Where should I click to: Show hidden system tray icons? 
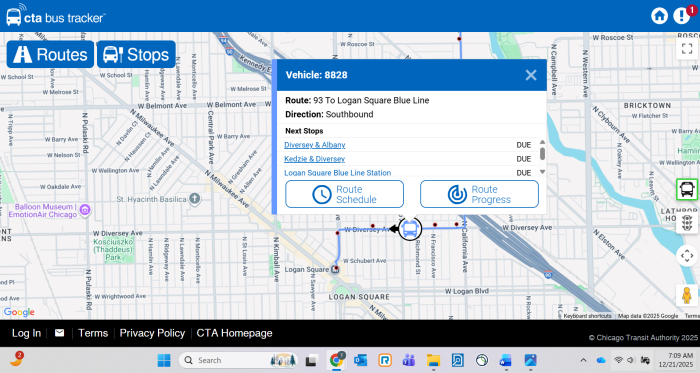[x=583, y=360]
